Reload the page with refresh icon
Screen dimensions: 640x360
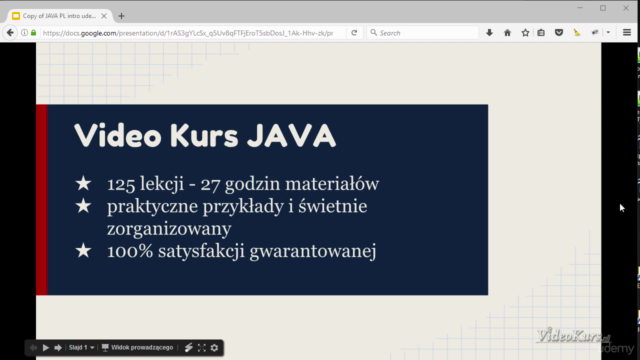tap(354, 33)
